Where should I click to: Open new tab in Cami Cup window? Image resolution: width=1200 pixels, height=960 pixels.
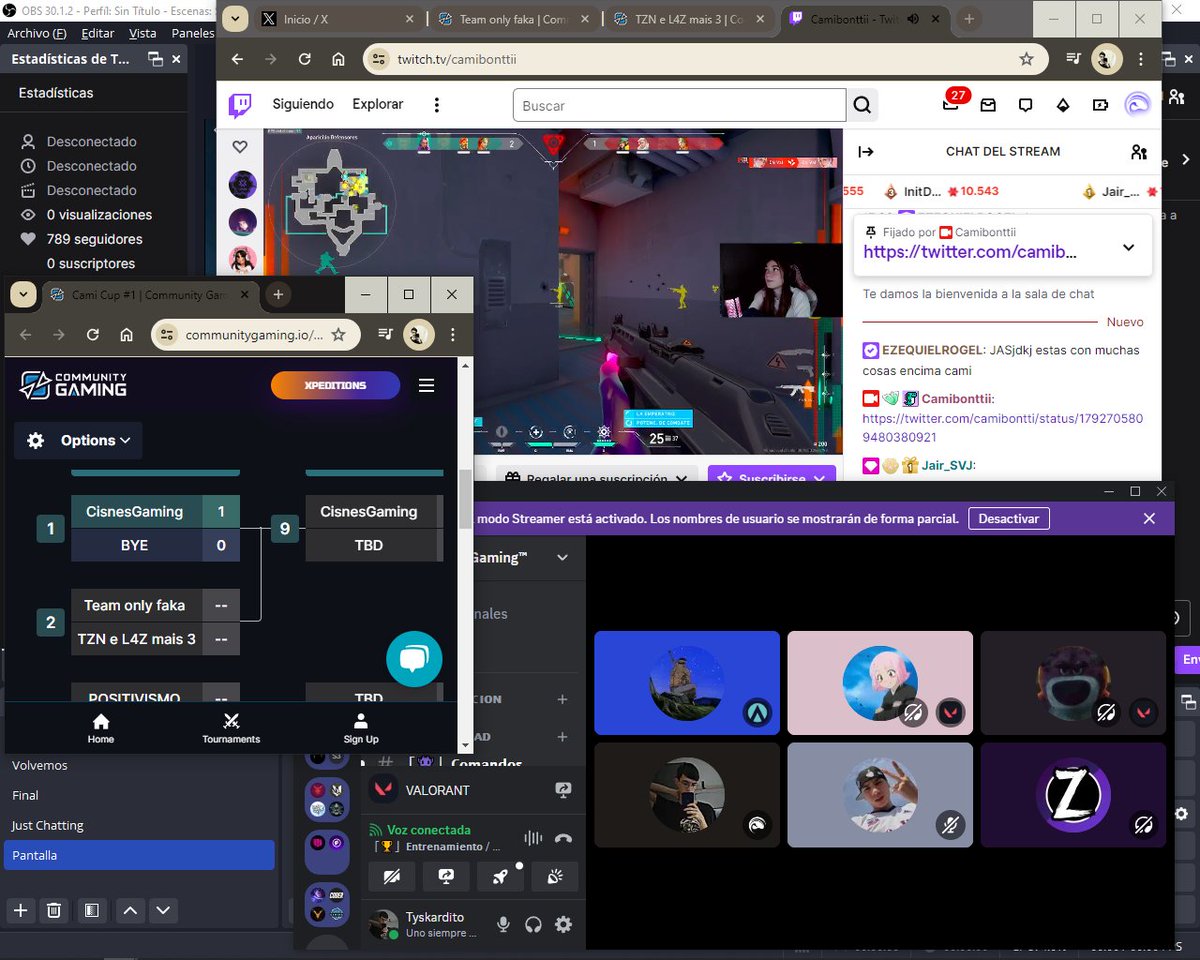point(278,294)
